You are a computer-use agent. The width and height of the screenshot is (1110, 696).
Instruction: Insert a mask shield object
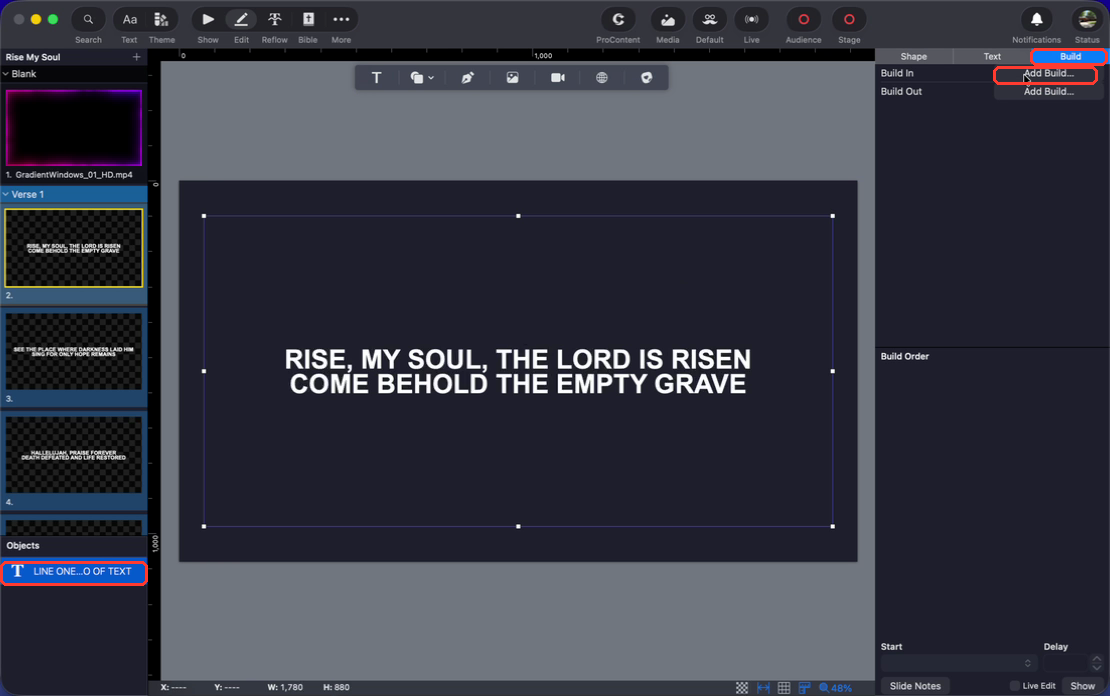pyautogui.click(x=646, y=78)
